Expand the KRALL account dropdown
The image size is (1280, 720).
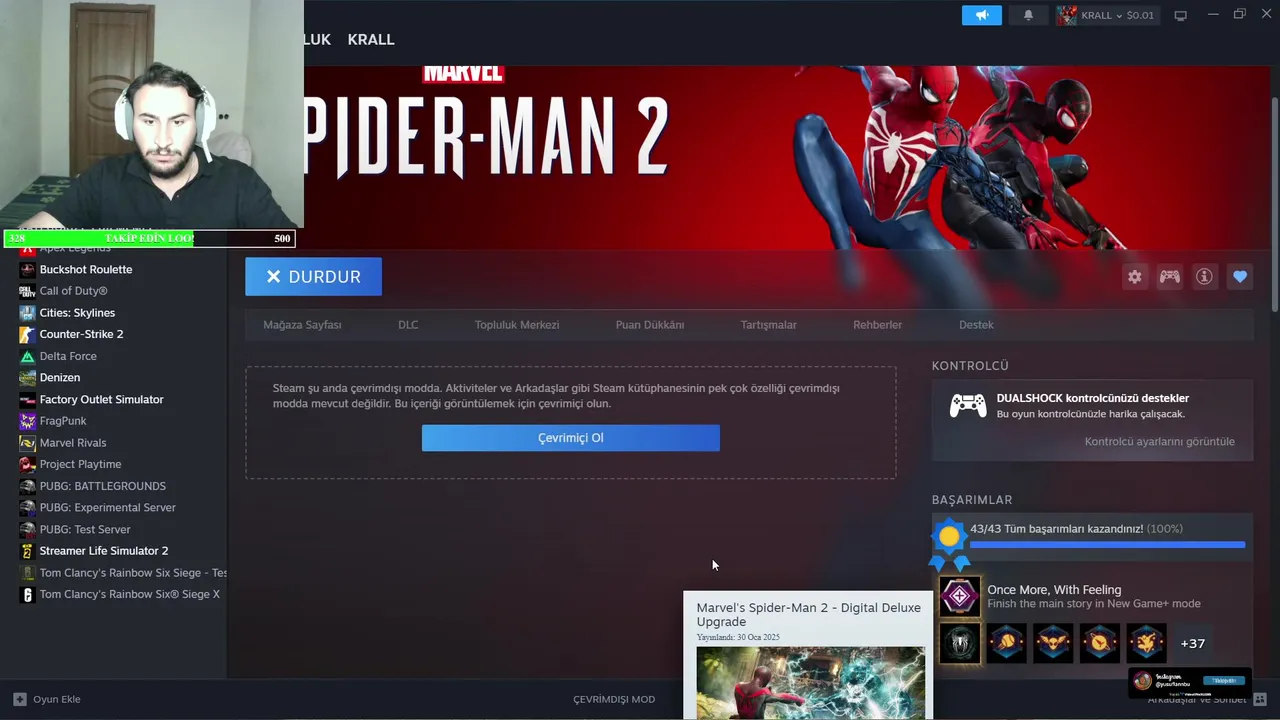[1106, 15]
